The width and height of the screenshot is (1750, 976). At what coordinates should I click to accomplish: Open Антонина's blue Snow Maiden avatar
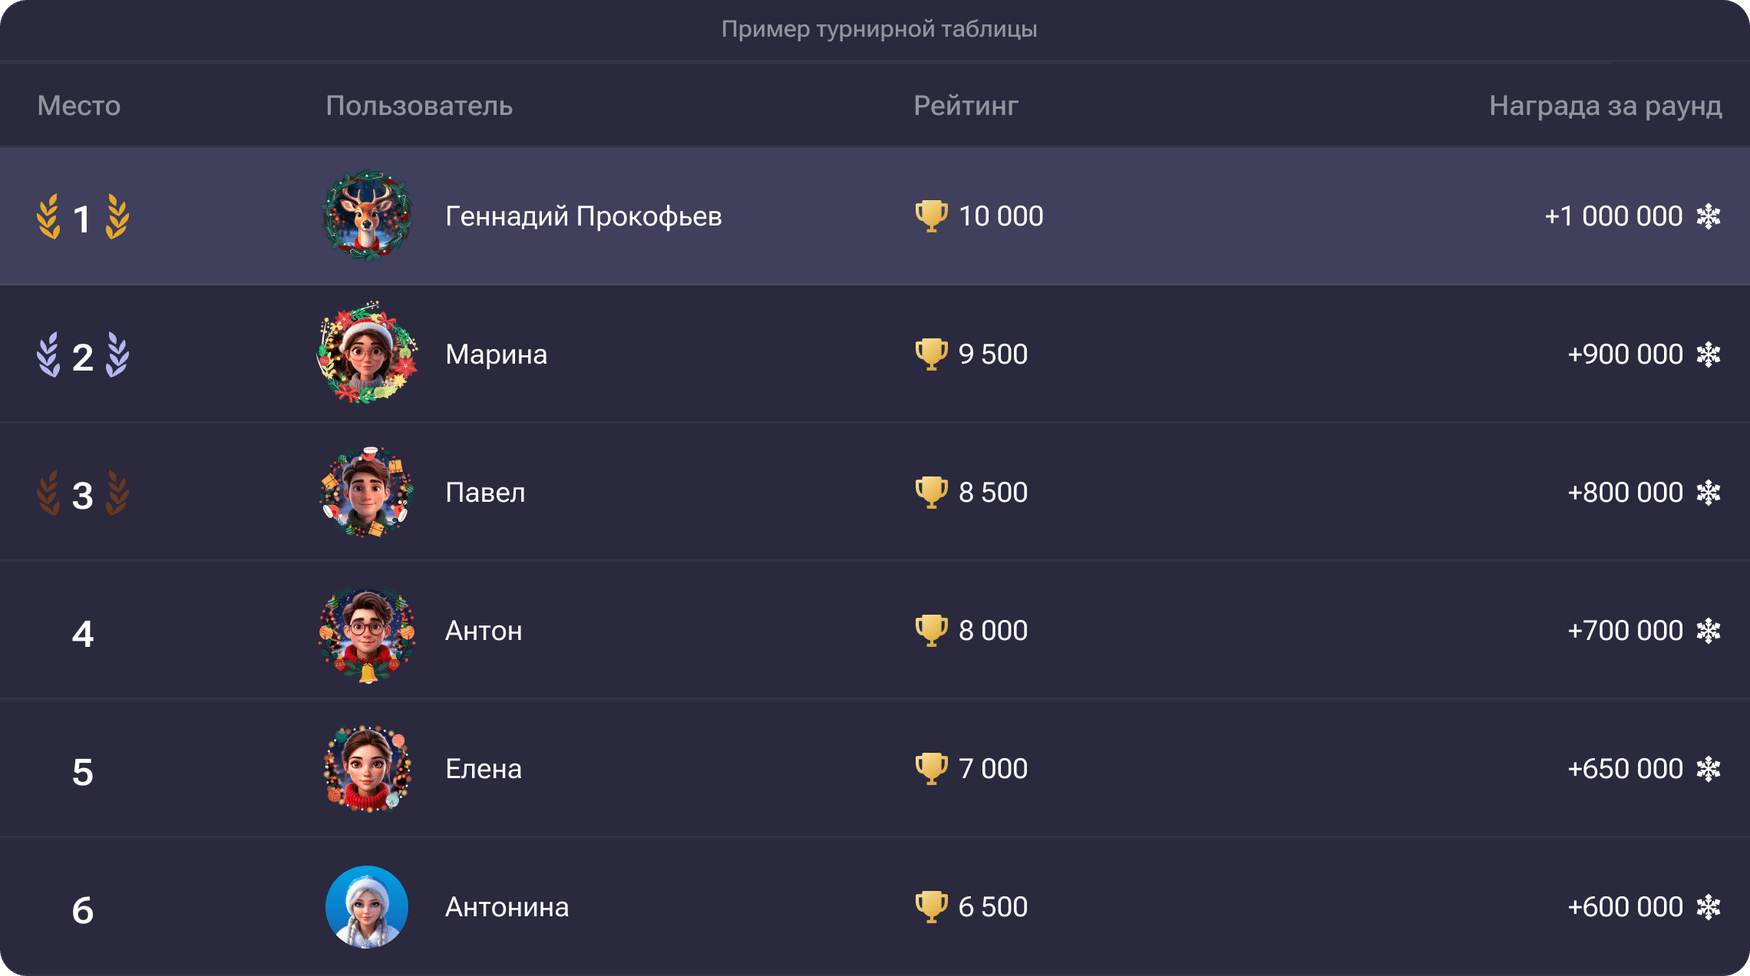coord(366,907)
